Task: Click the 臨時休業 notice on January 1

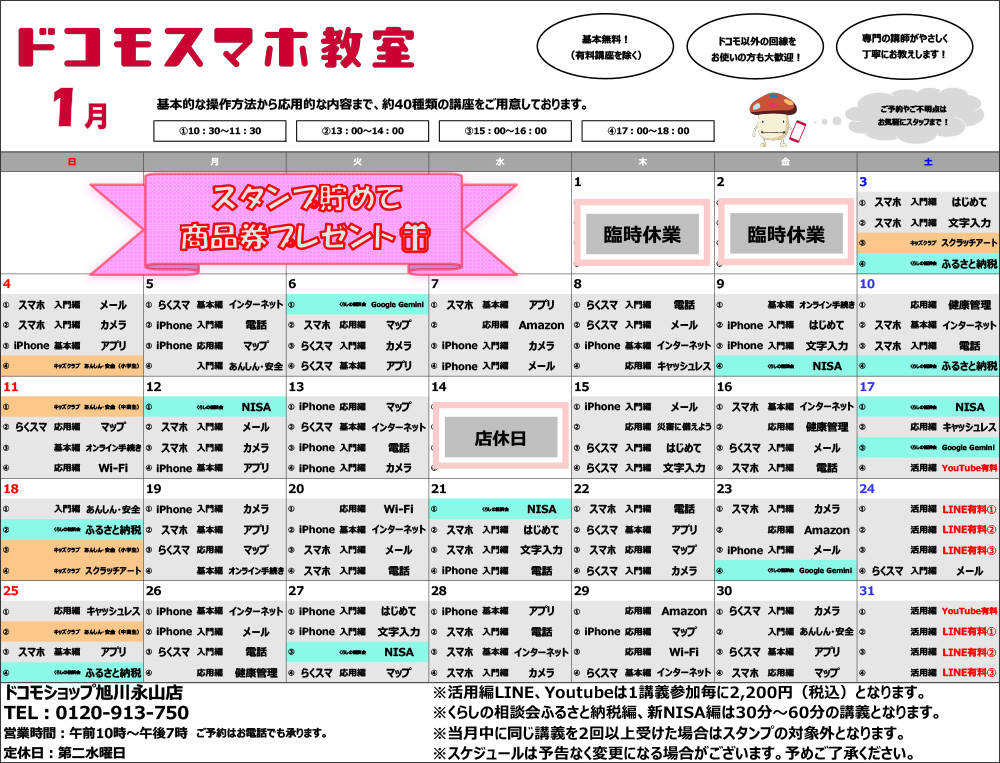Action: 642,235
